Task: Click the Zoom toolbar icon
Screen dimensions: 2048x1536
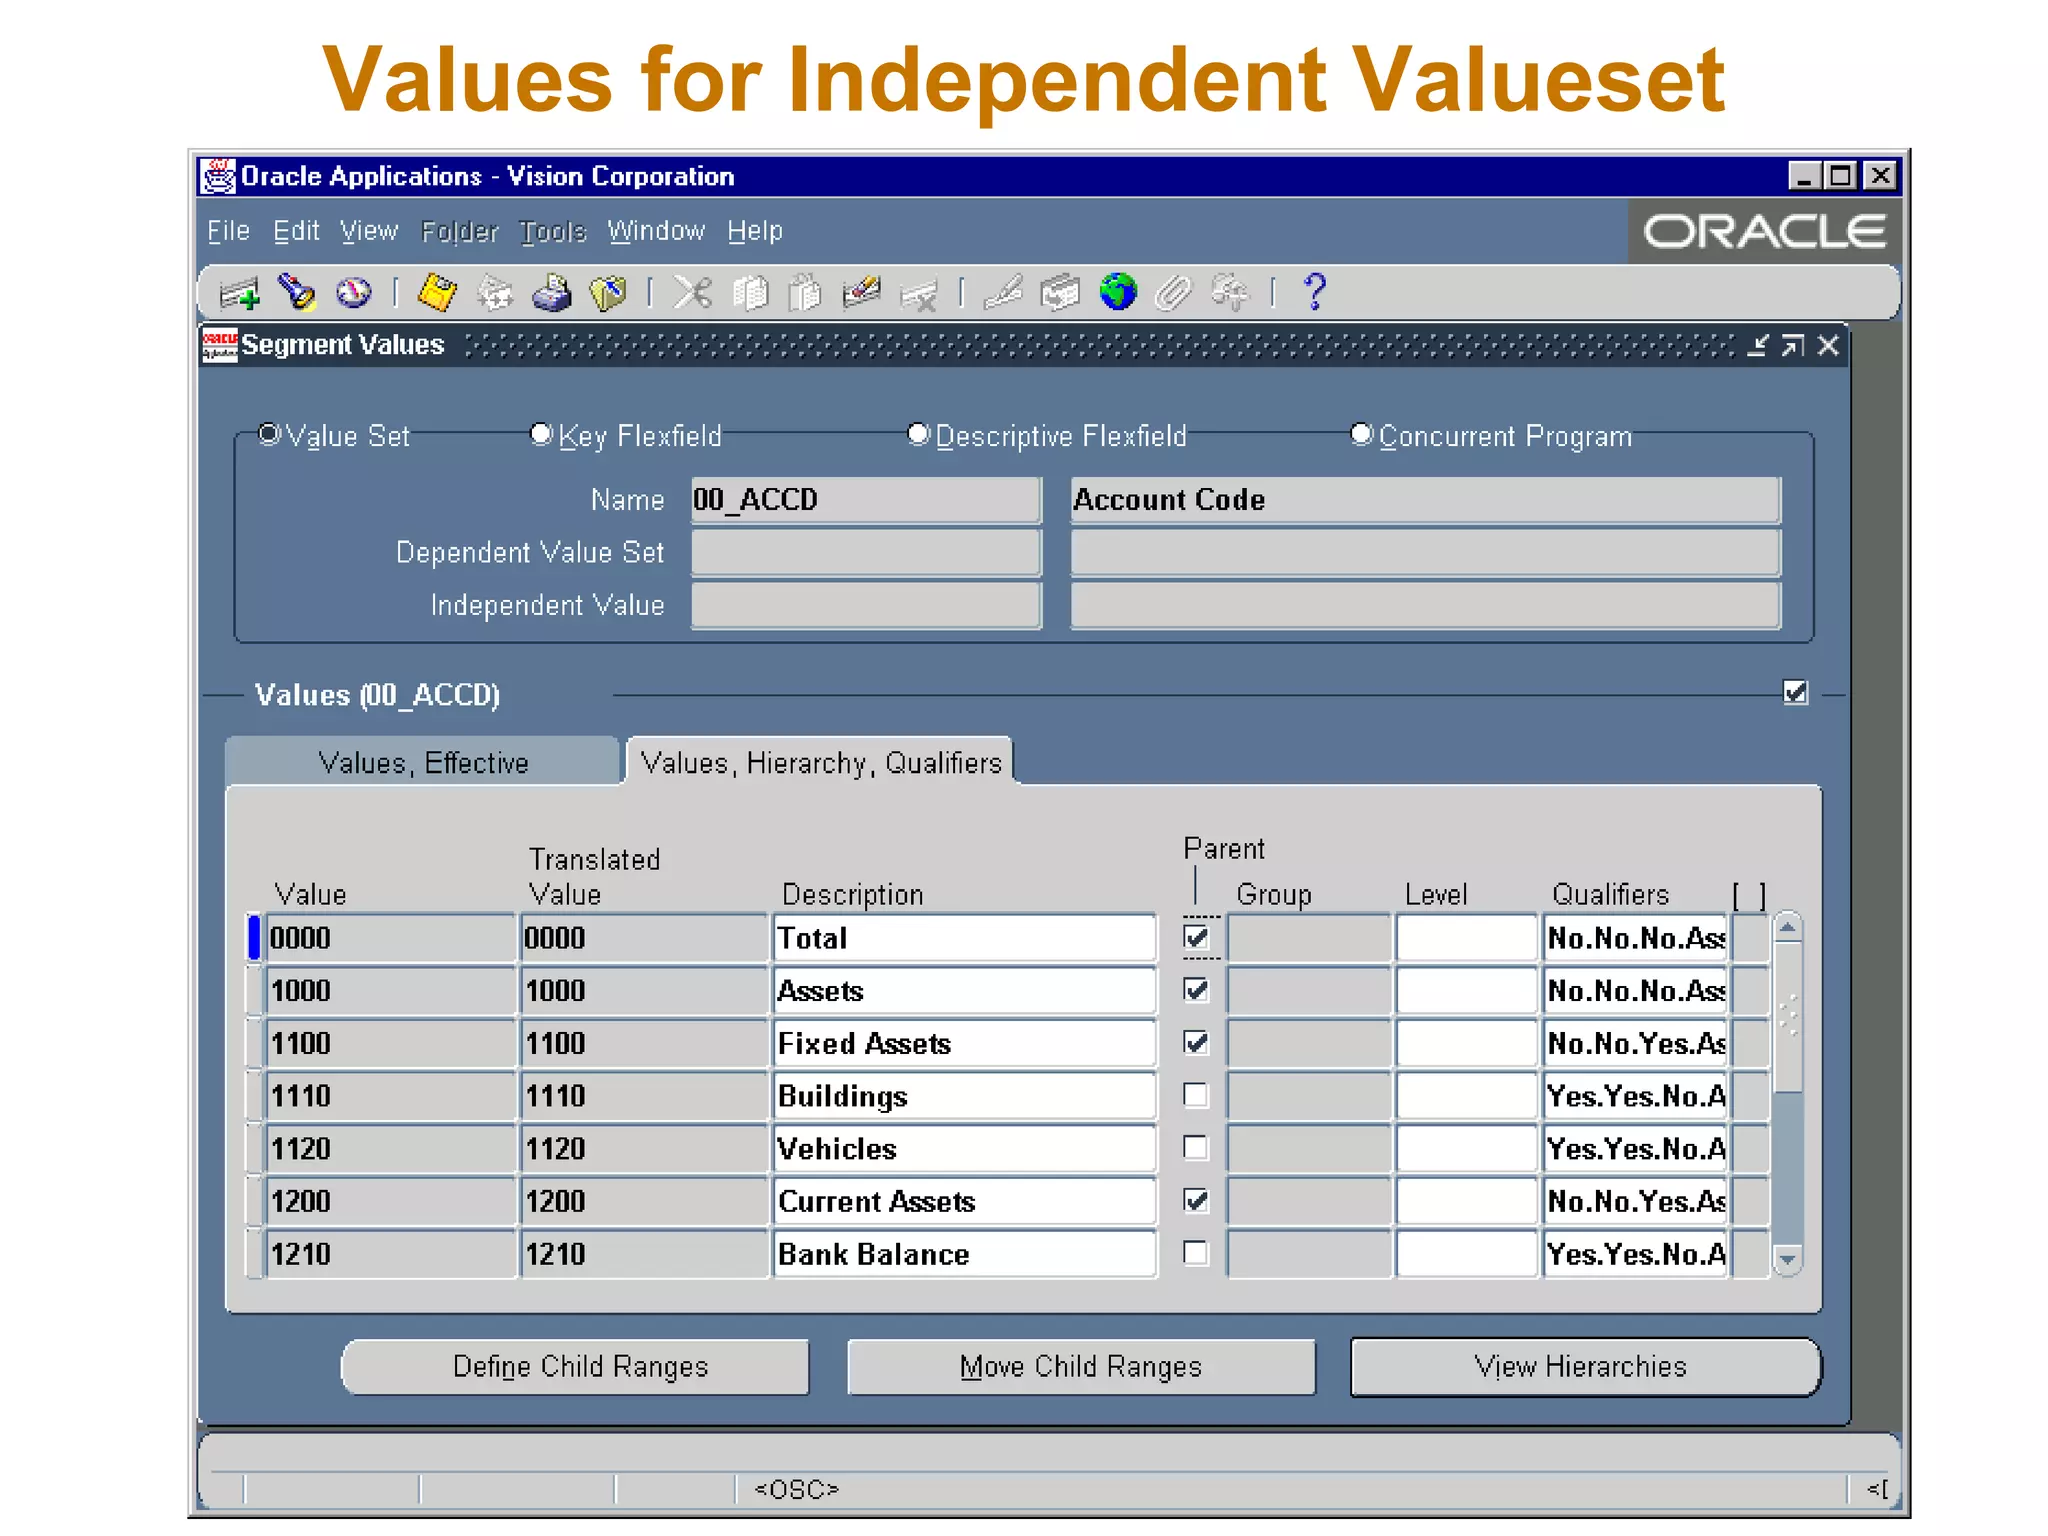Action: 1060,293
